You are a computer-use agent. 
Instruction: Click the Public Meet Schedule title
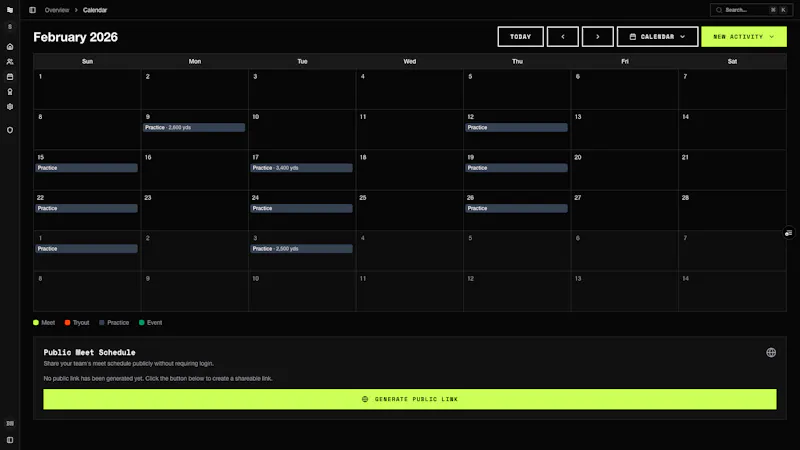click(x=89, y=353)
